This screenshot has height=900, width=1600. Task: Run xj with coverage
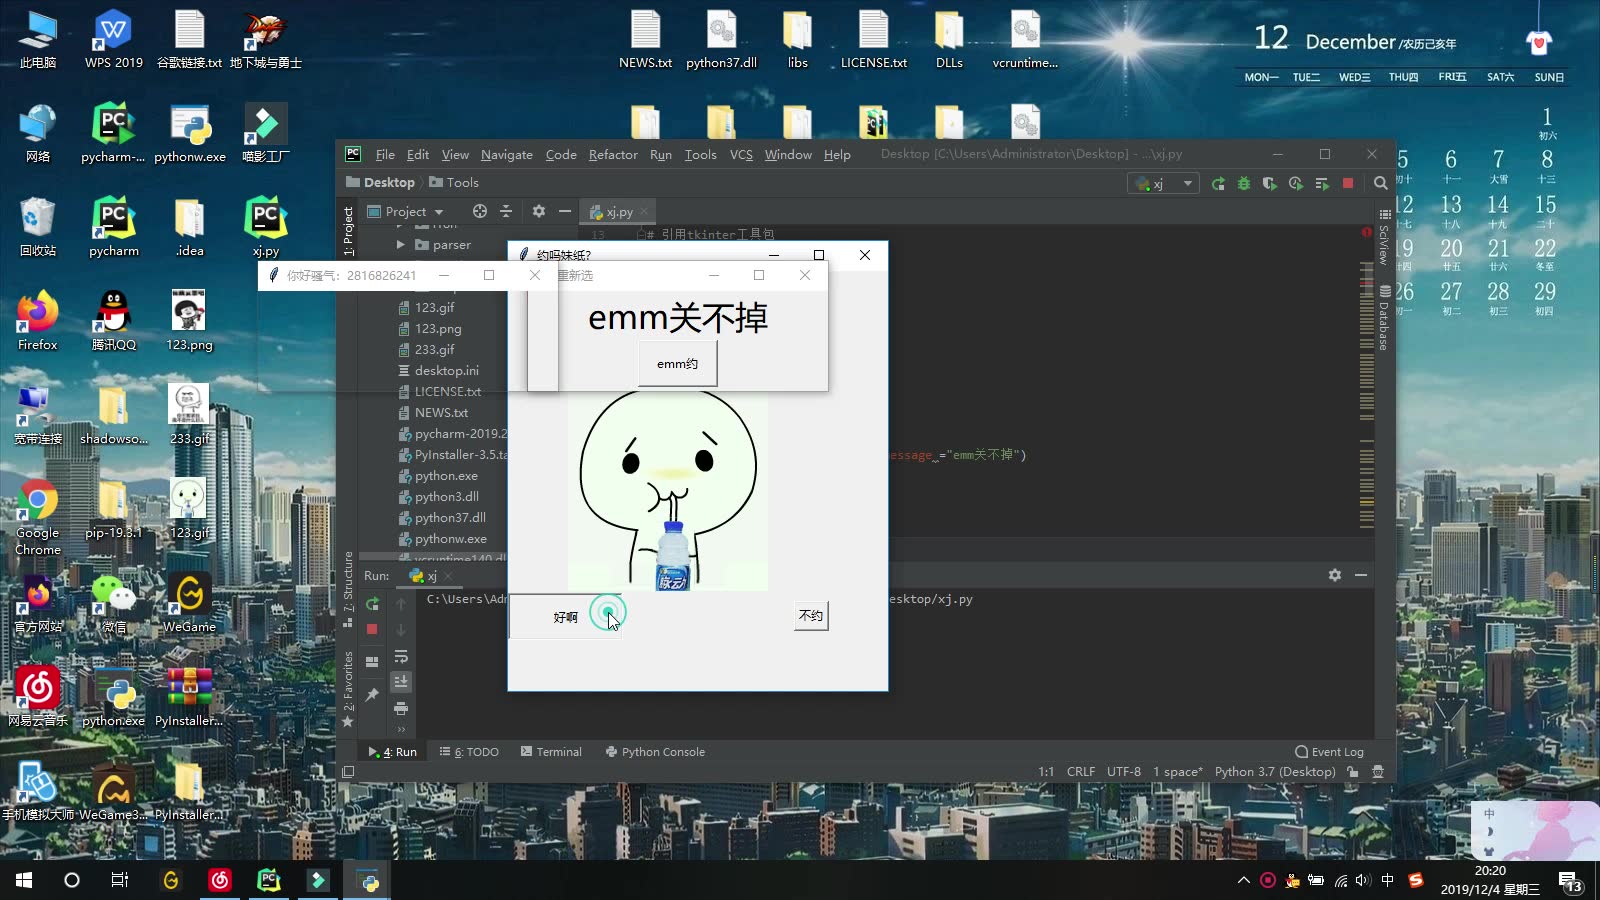tap(1270, 184)
